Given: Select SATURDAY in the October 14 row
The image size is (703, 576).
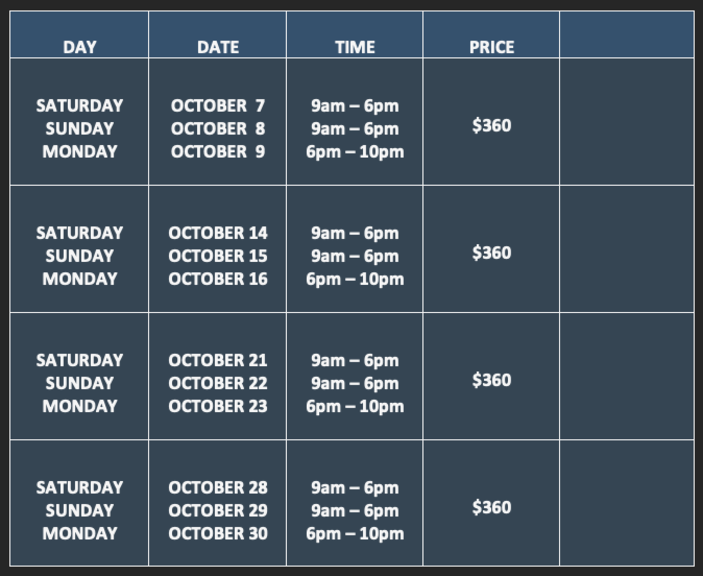Looking at the screenshot, I should (x=79, y=233).
